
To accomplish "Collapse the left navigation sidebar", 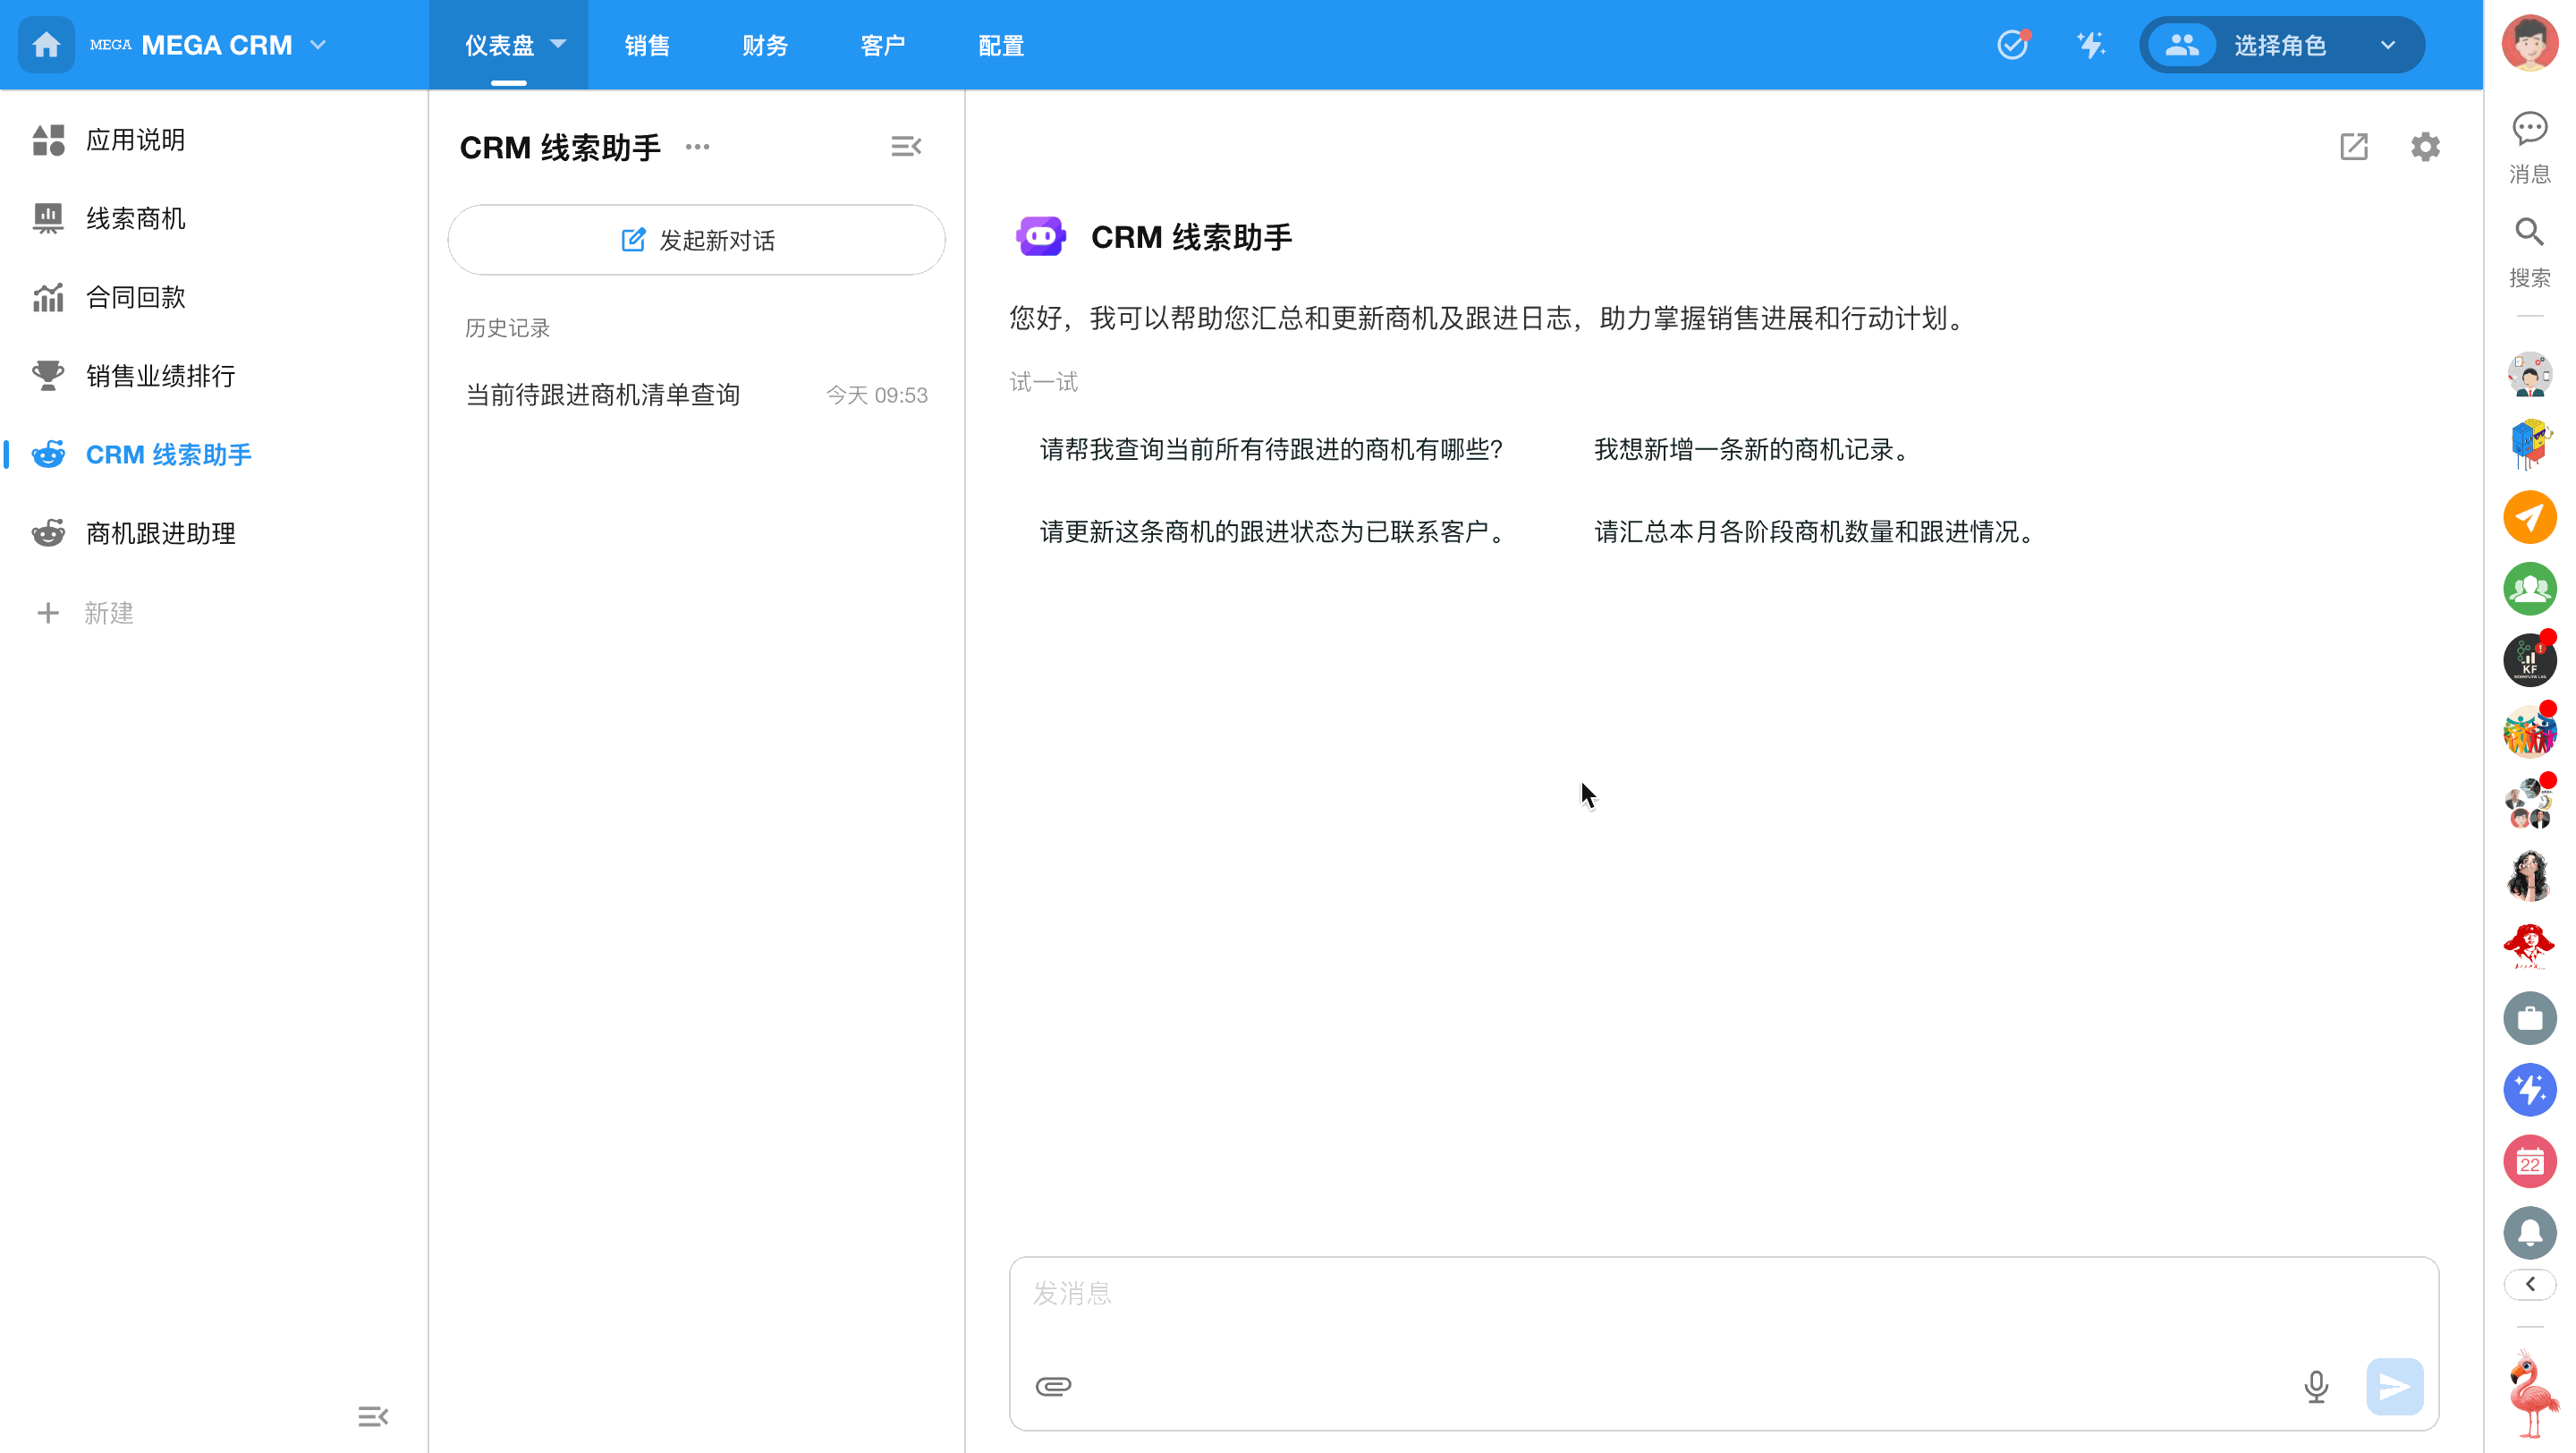I will (x=372, y=1416).
